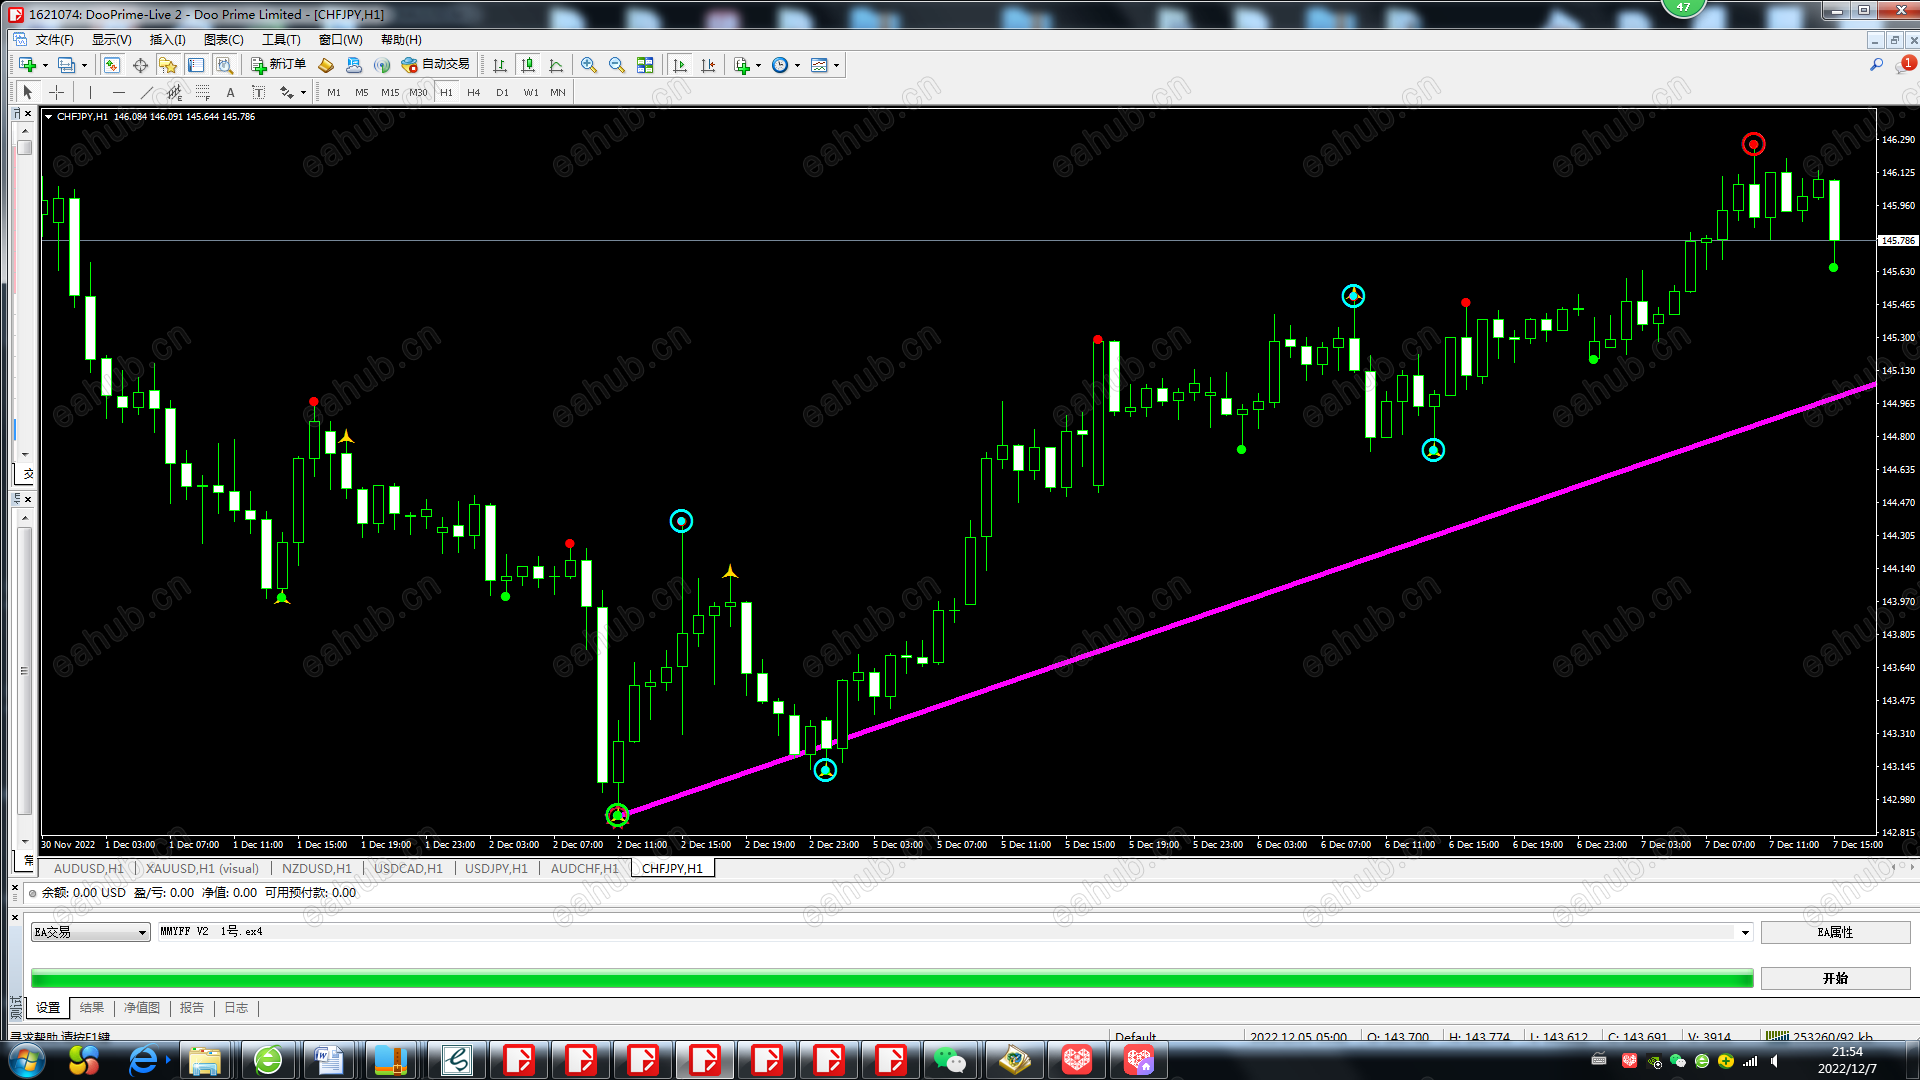This screenshot has height=1080, width=1920.
Task: Toggle chart auto scroll
Action: (680, 65)
